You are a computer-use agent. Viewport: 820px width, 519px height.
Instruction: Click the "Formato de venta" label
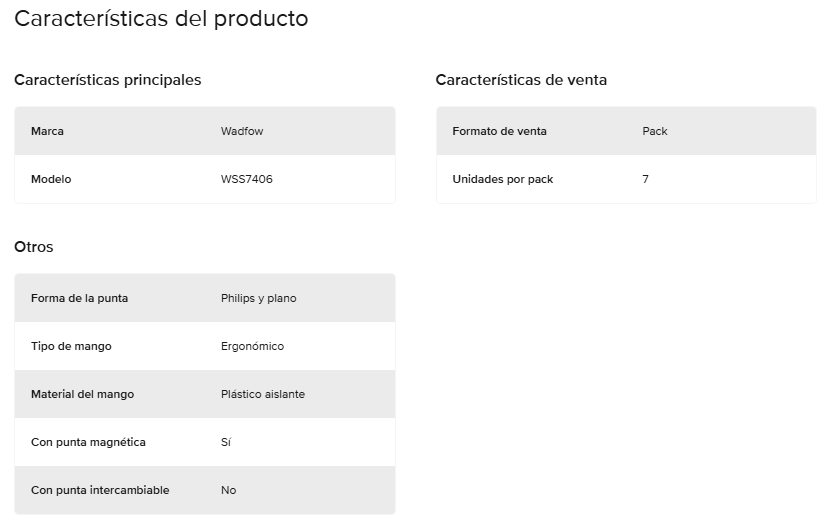tap(499, 131)
